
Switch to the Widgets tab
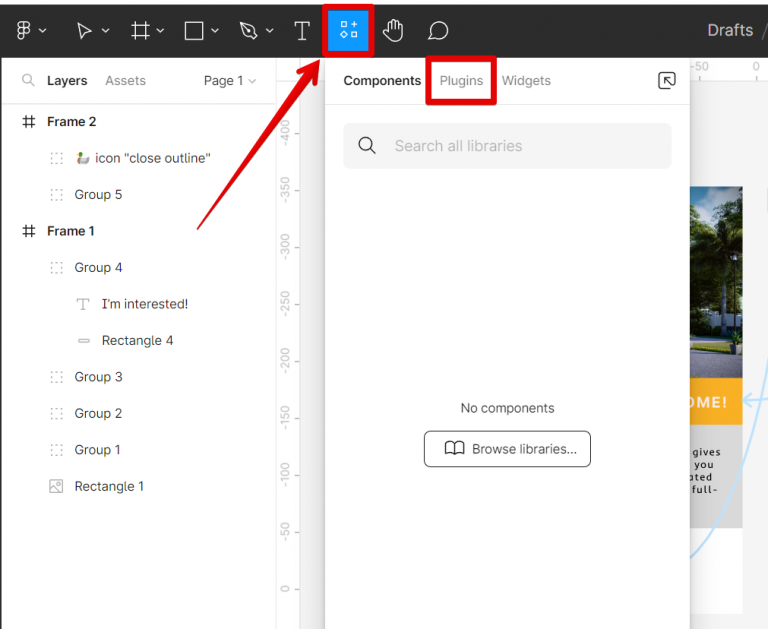[x=526, y=80]
